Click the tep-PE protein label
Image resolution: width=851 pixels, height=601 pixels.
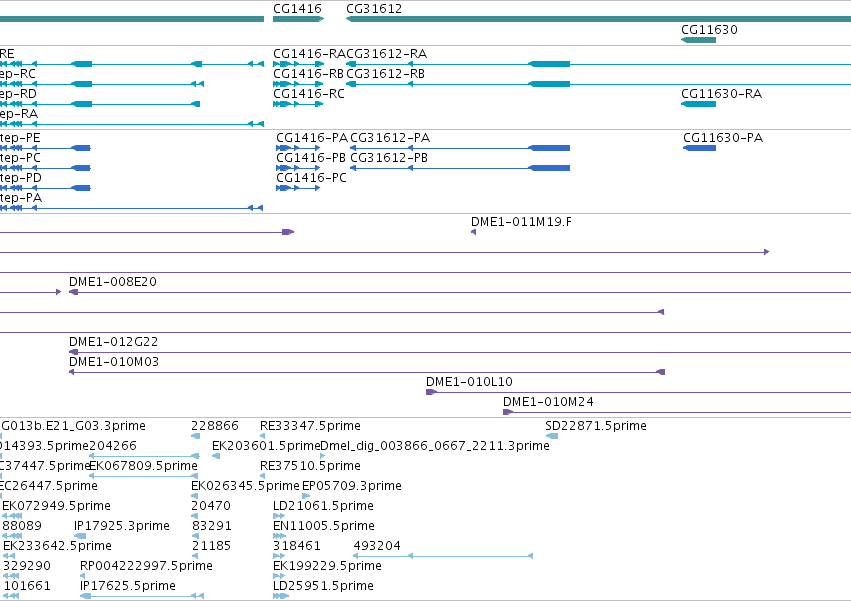point(20,138)
